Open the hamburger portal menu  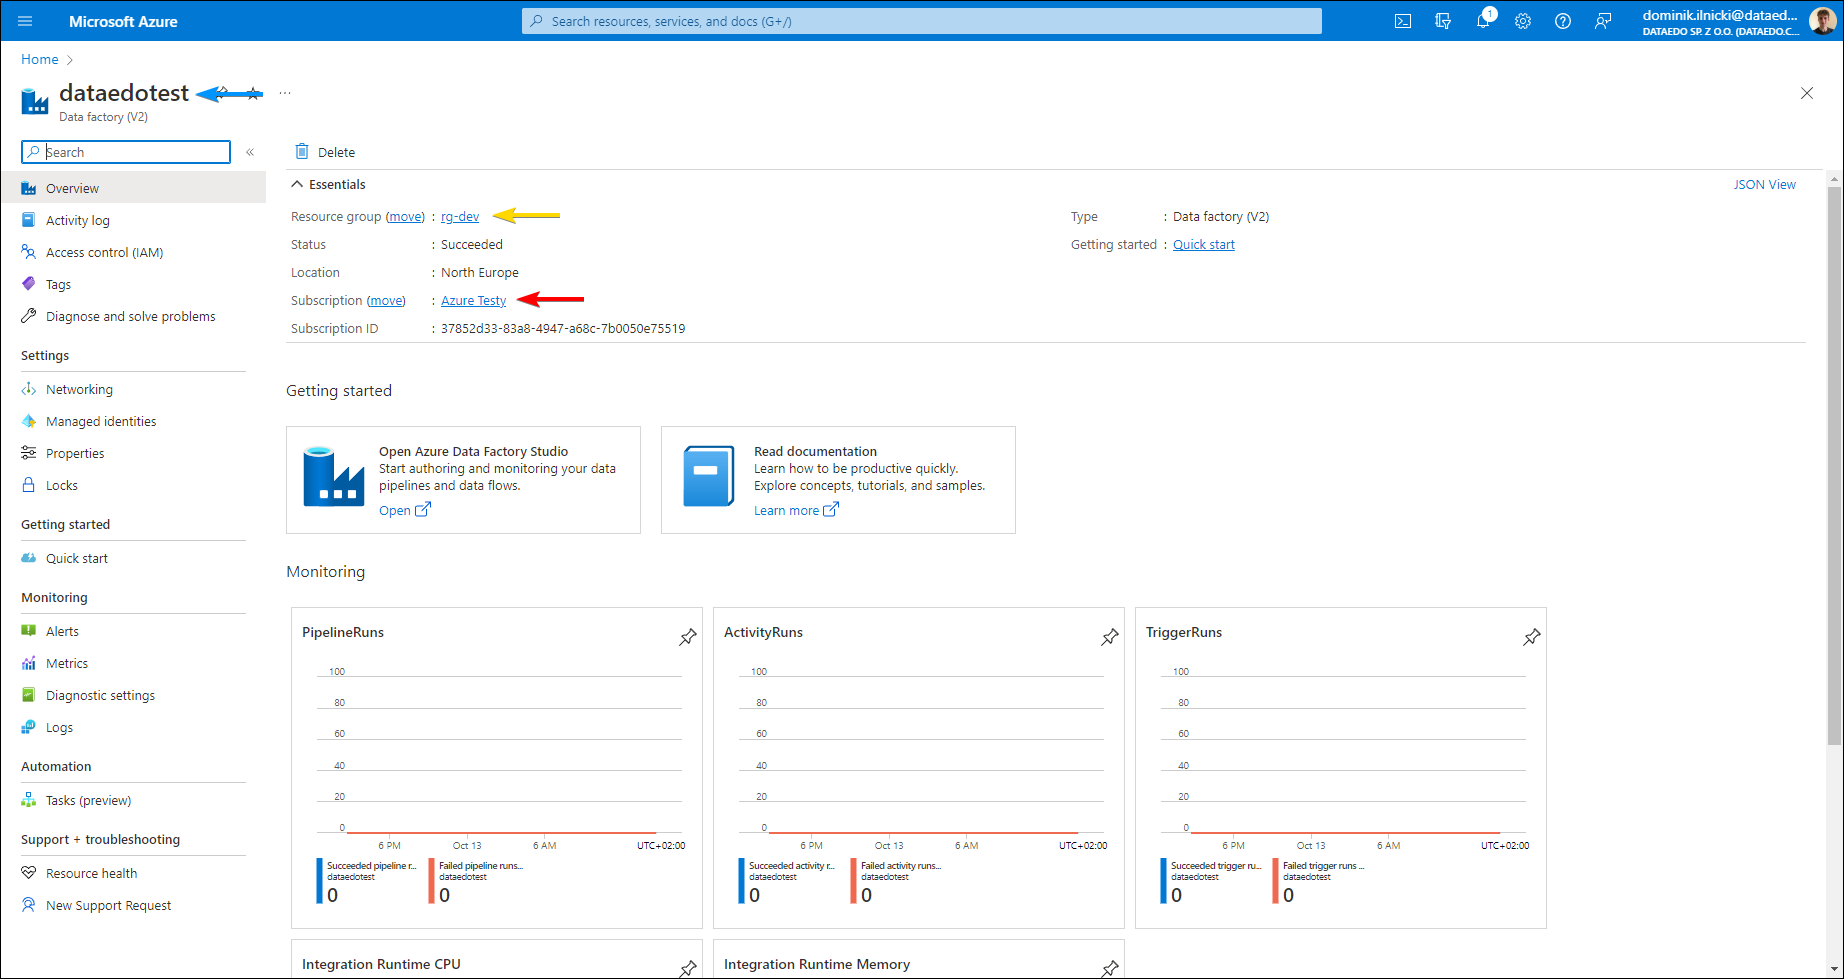tap(25, 21)
